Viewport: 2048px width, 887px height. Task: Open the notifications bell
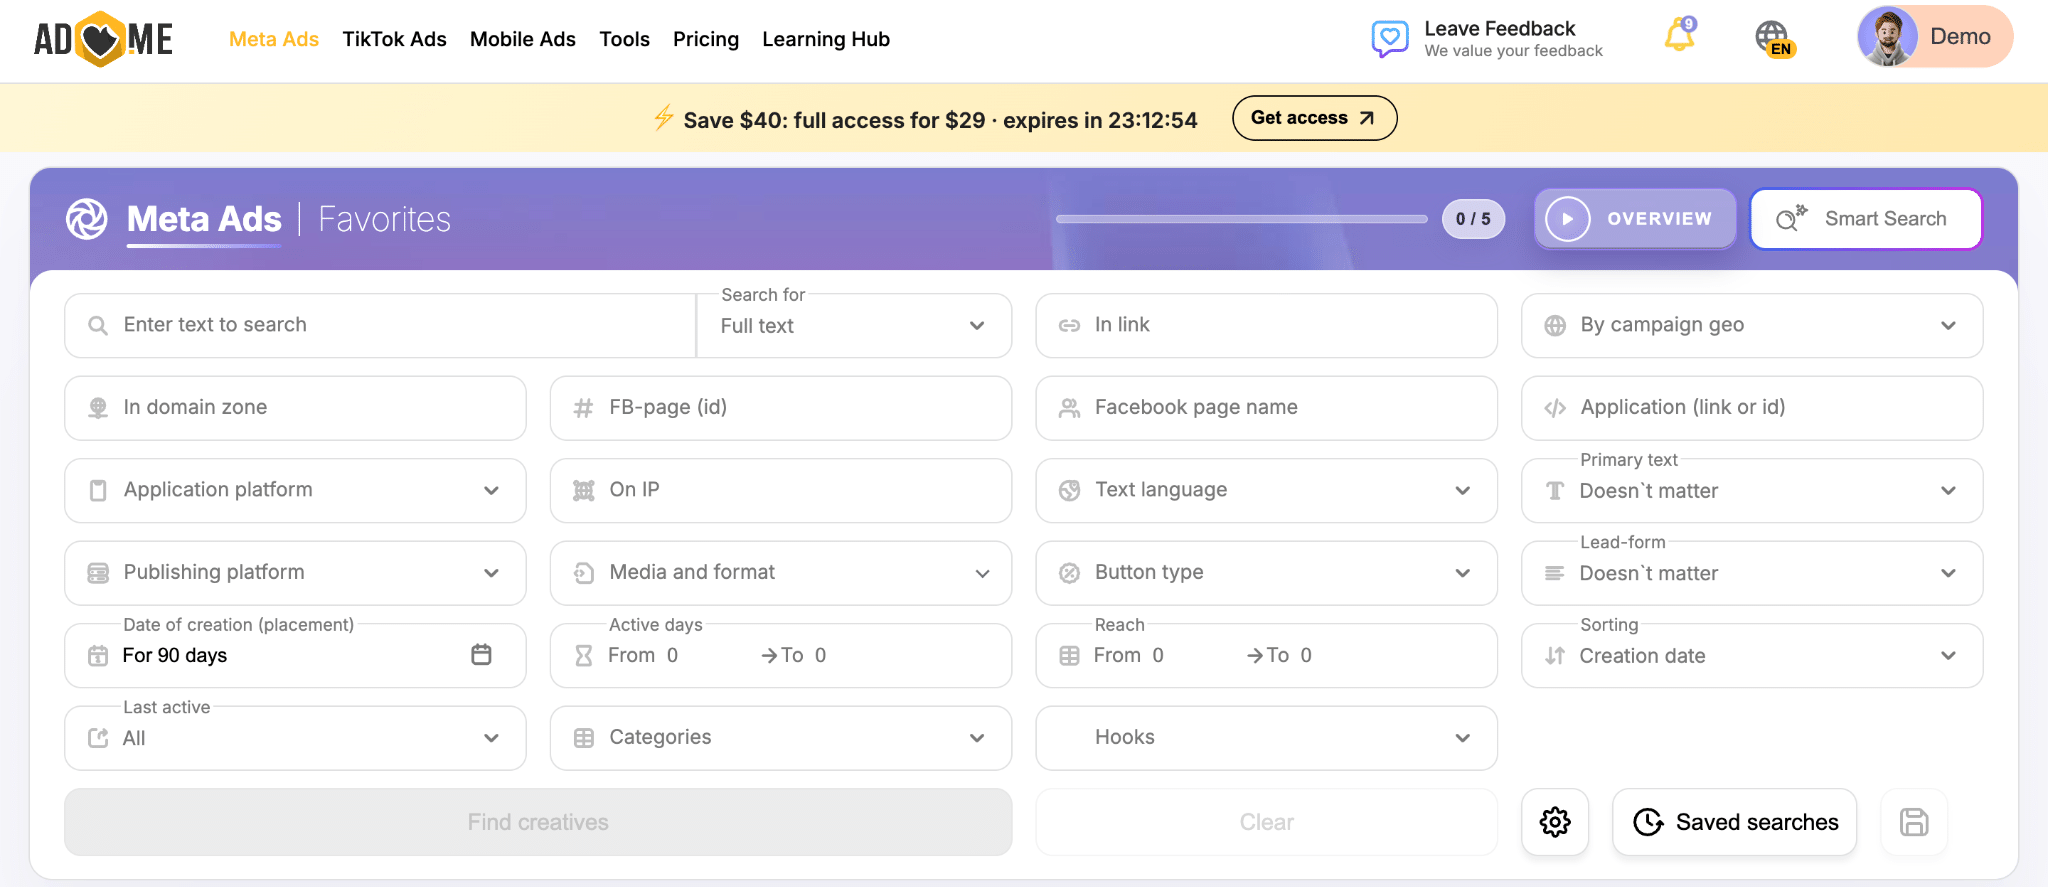1680,36
